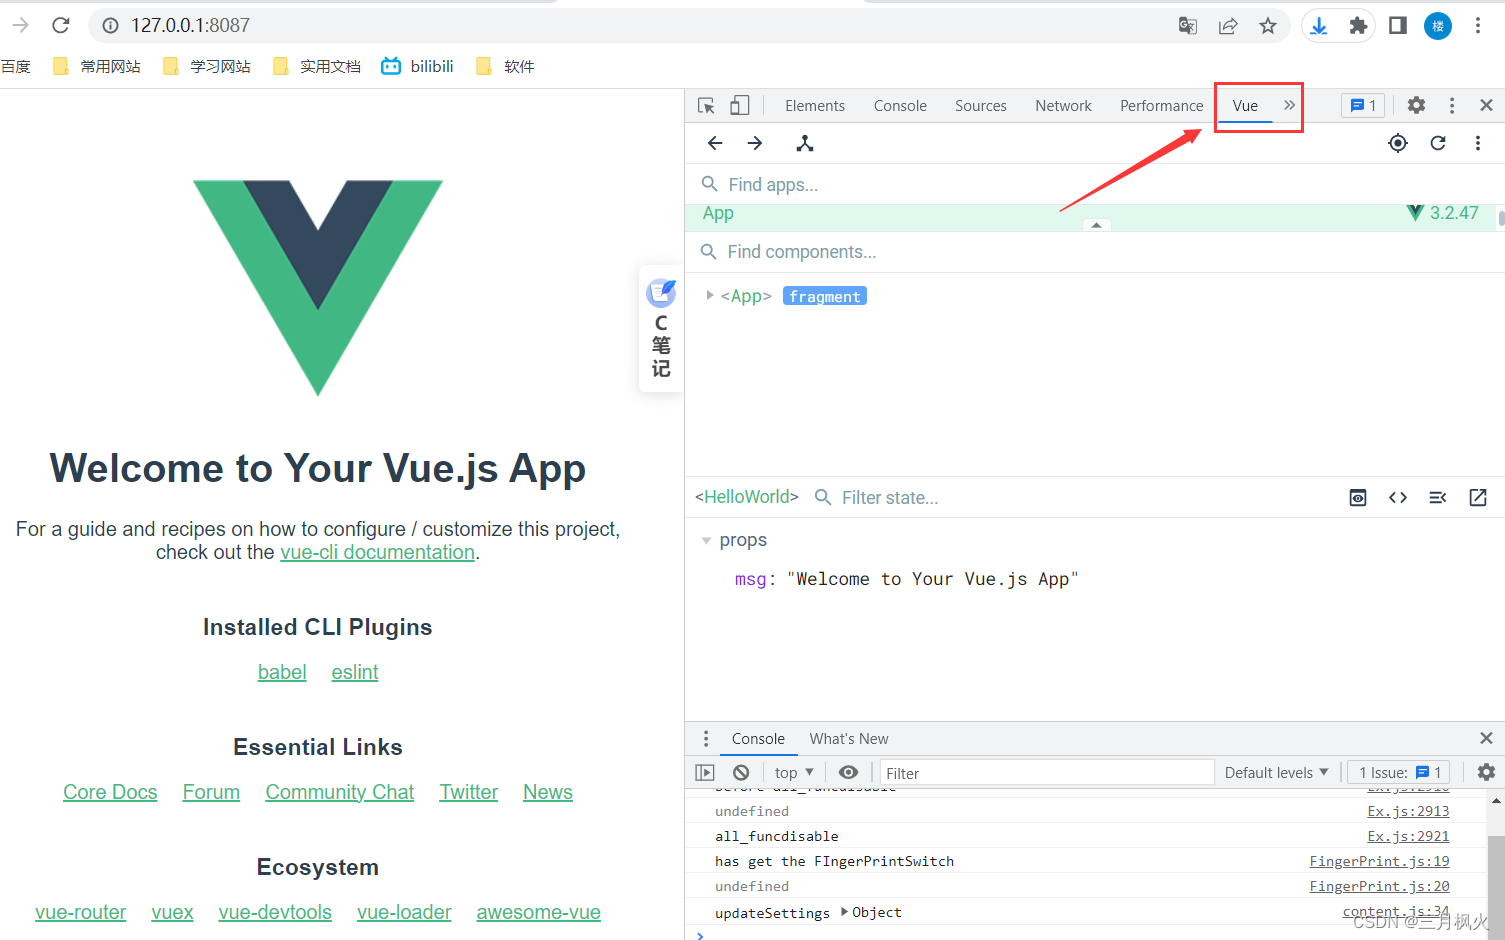Expand the <App> component tree node

click(x=709, y=296)
